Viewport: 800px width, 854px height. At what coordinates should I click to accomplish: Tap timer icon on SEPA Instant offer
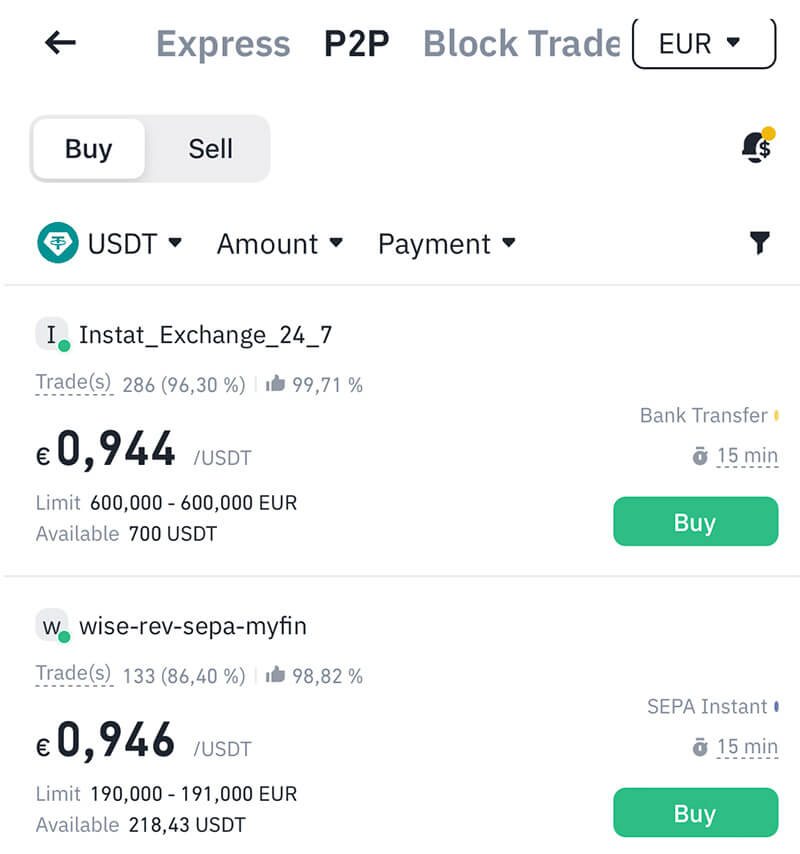[x=700, y=747]
